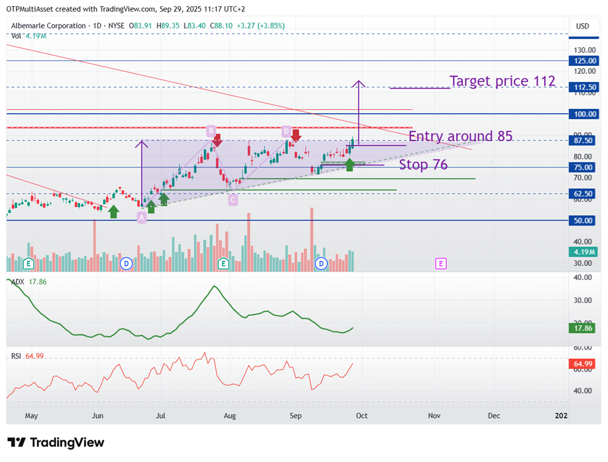The height and width of the screenshot is (462, 608).
Task: Click the Vol indicator legend label
Action: (16, 36)
